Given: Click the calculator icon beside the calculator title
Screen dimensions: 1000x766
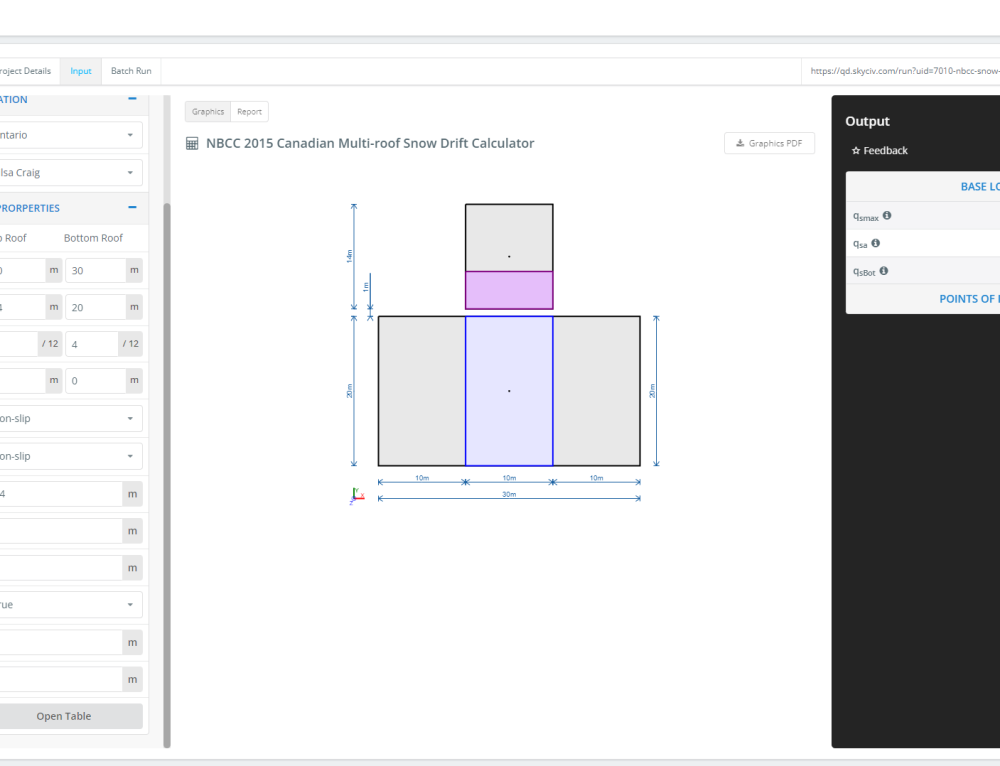Looking at the screenshot, I should click(190, 143).
